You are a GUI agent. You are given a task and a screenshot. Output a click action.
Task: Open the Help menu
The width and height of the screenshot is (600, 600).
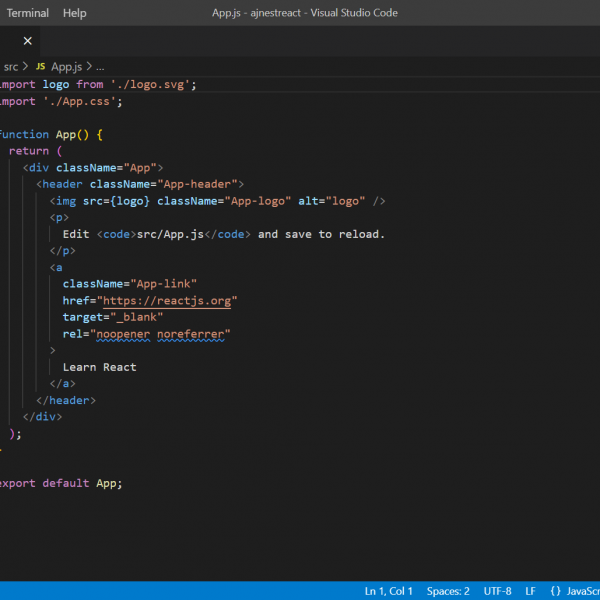74,13
